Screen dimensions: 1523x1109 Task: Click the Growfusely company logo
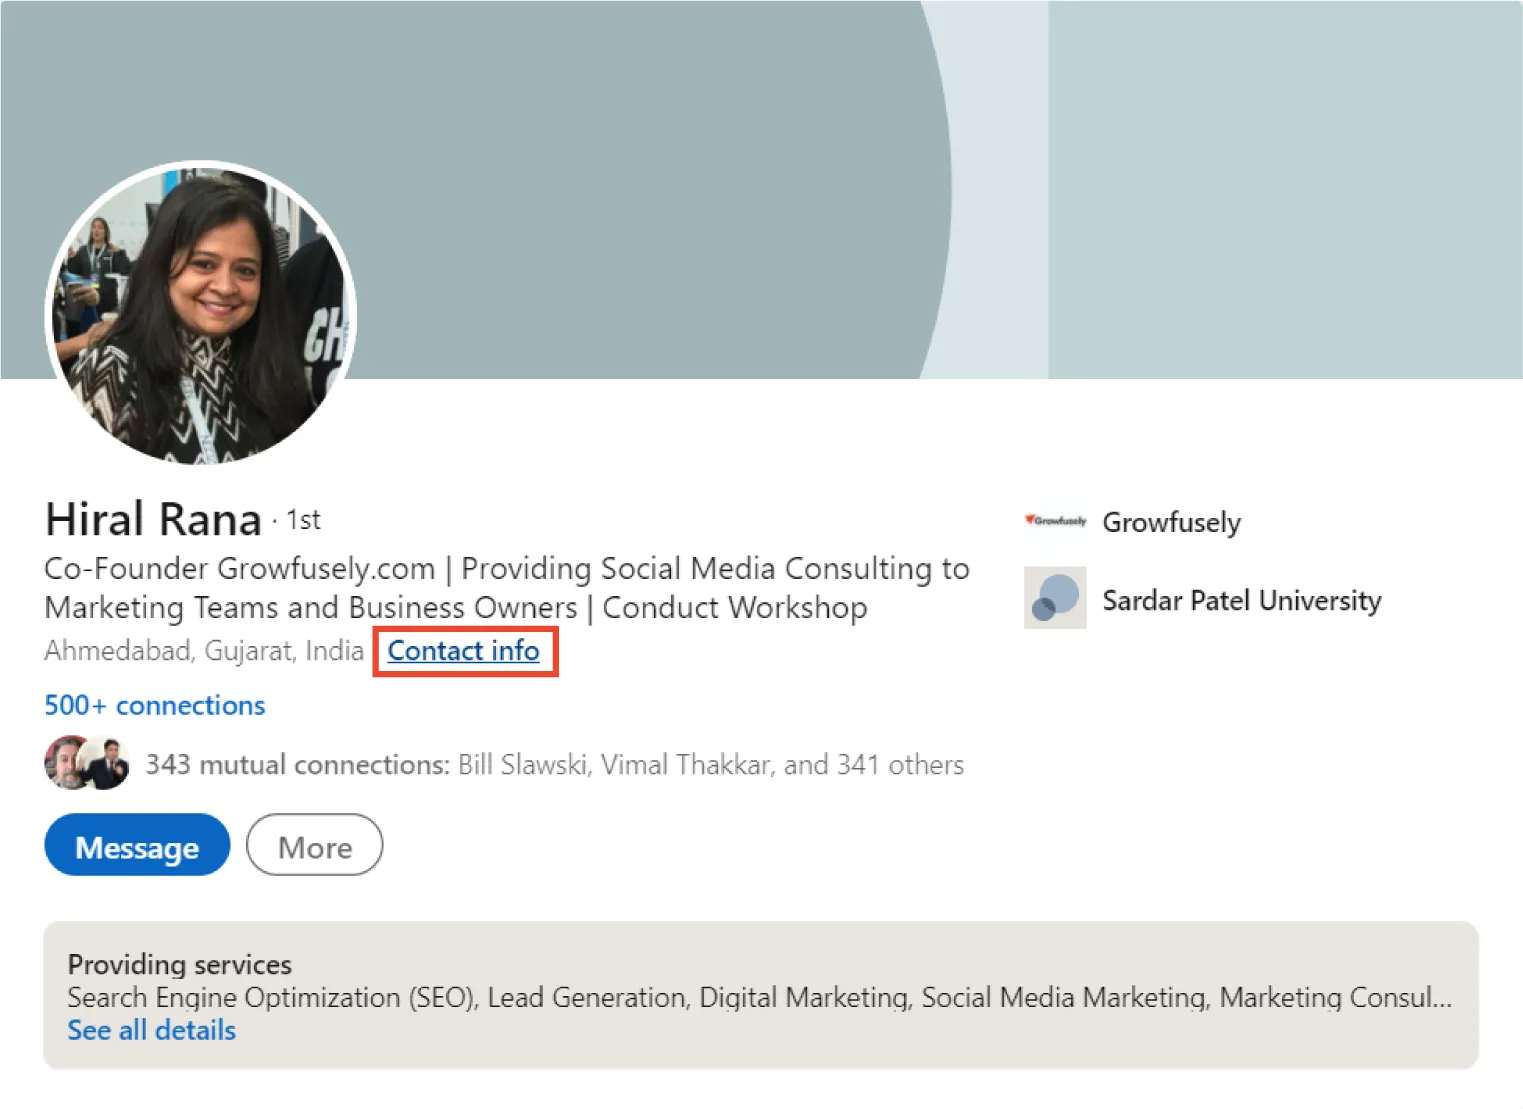point(1054,522)
